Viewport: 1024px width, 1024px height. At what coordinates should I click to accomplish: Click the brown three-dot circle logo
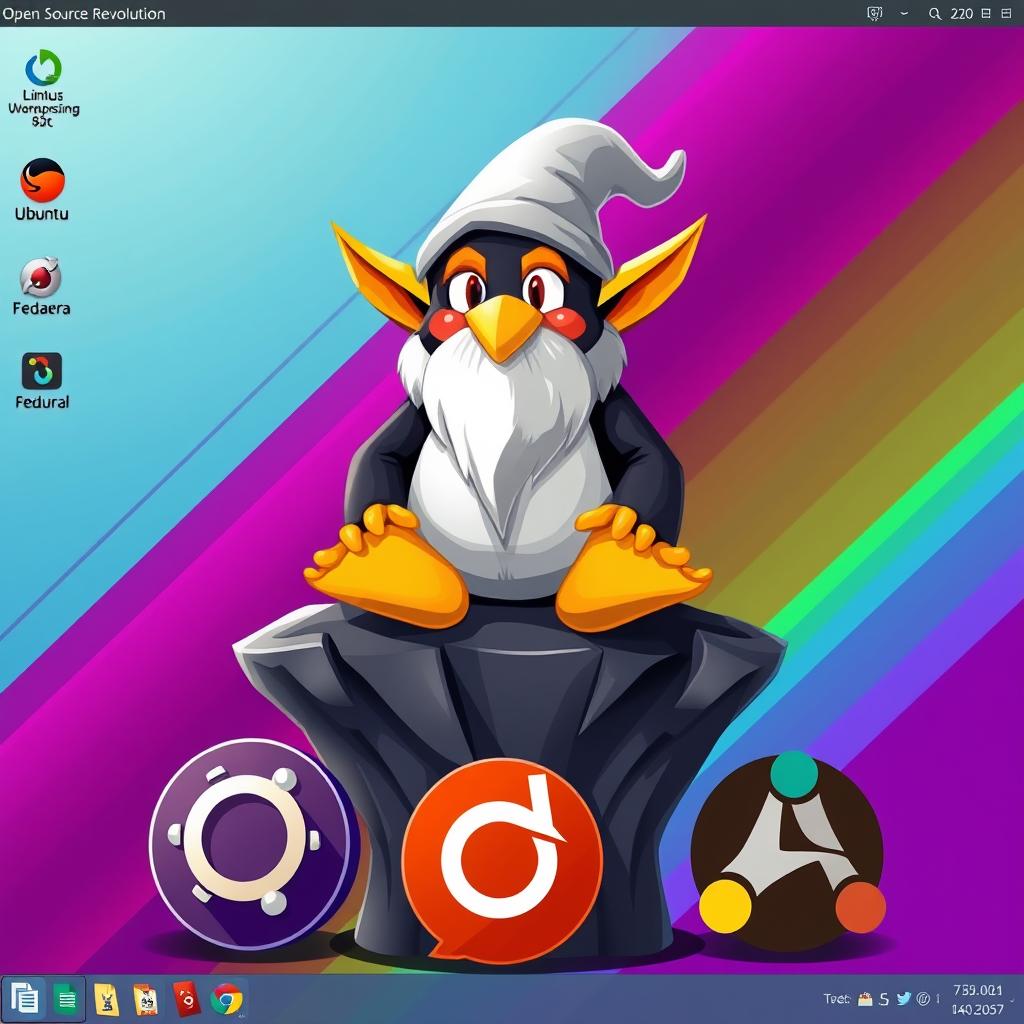788,851
